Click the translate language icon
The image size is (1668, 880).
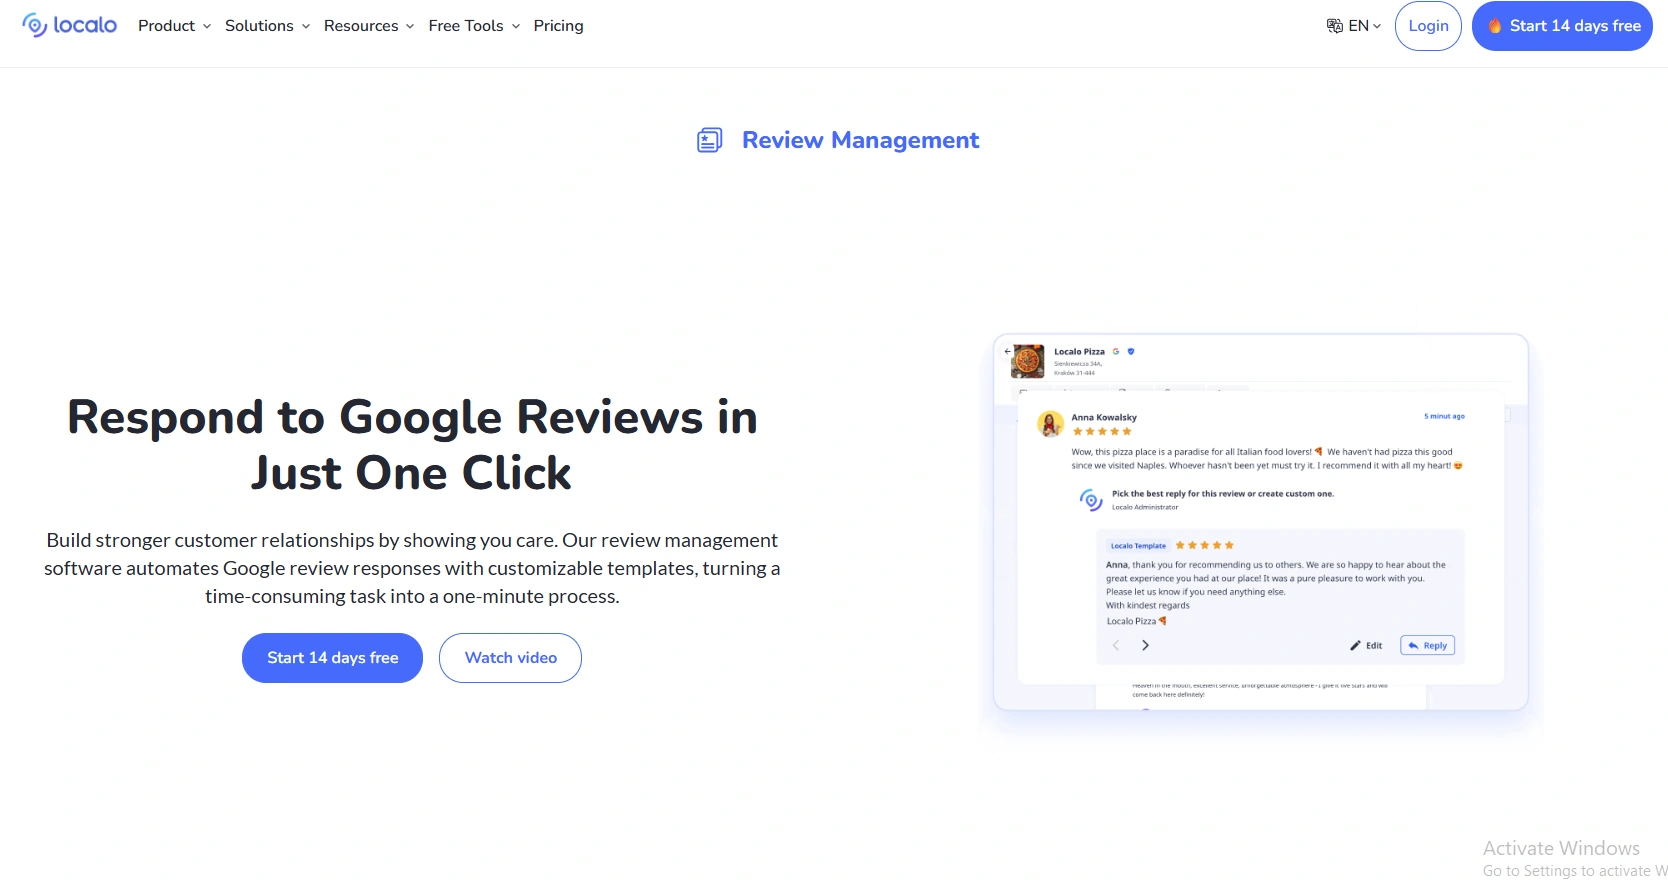1334,26
